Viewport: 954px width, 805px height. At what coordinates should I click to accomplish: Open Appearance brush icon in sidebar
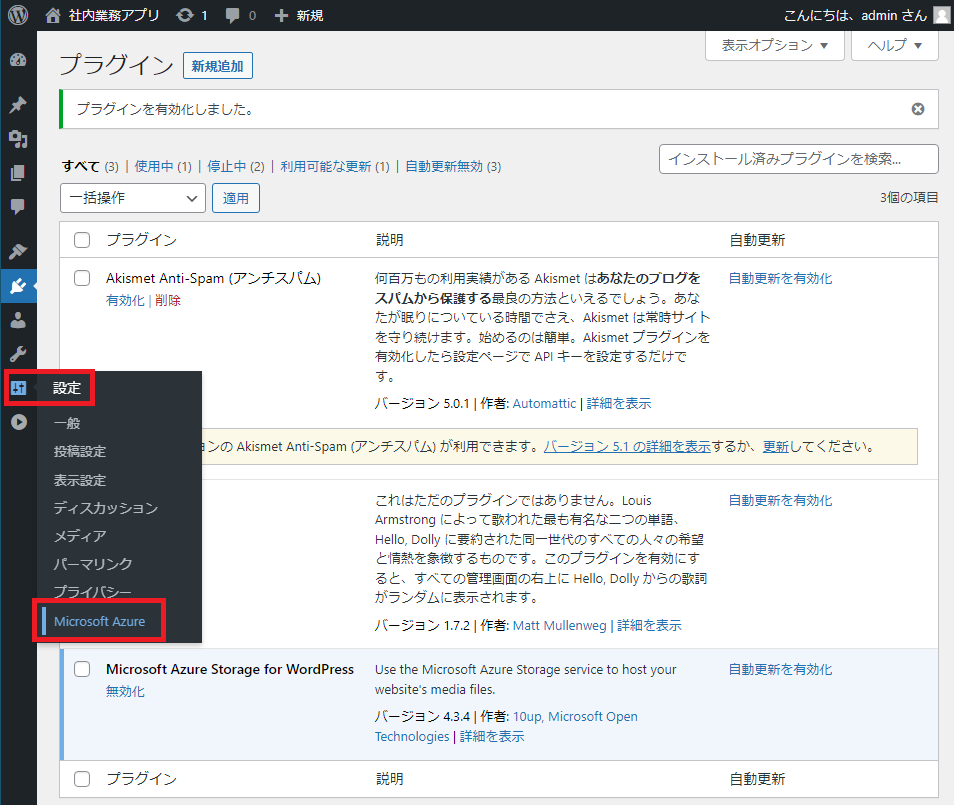[x=18, y=251]
